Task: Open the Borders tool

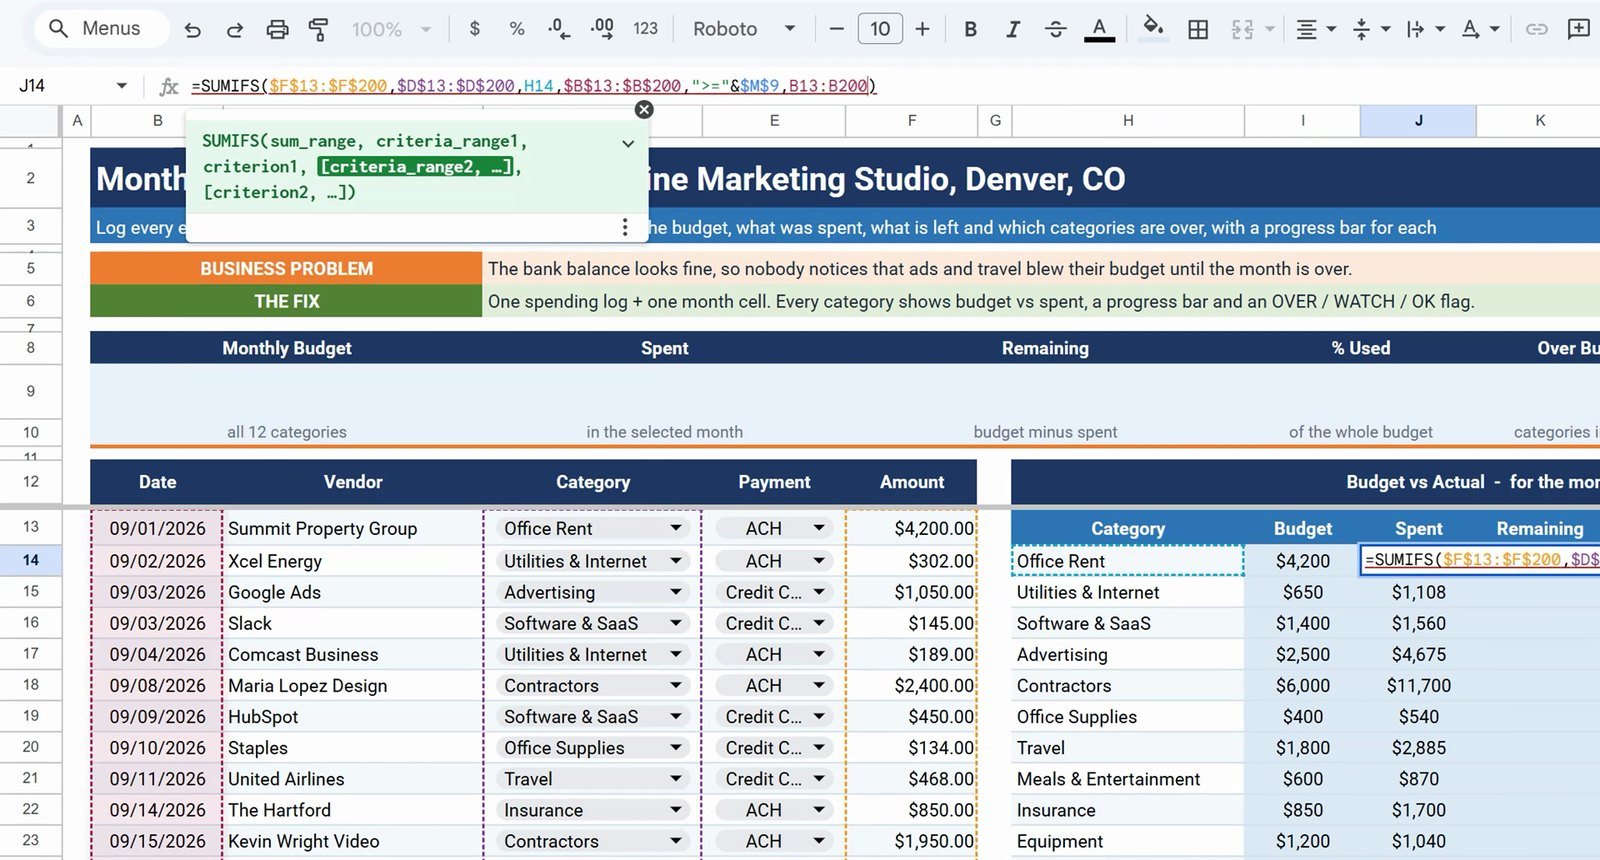Action: click(x=1198, y=29)
